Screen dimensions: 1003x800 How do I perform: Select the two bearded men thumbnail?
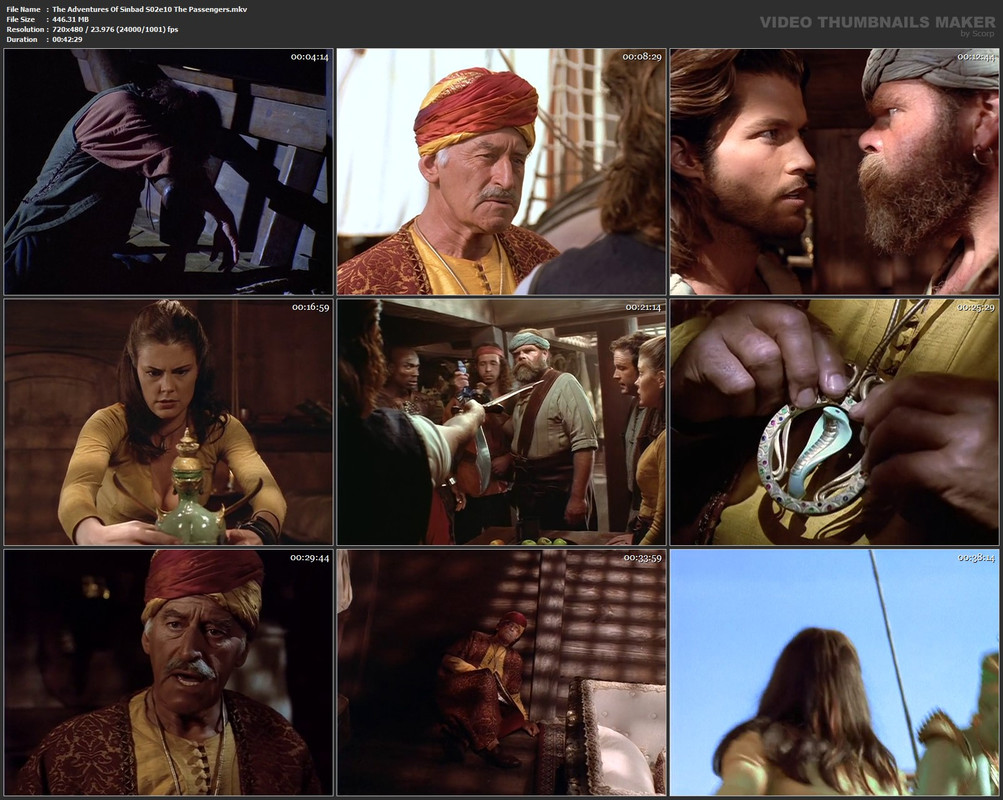coord(834,171)
